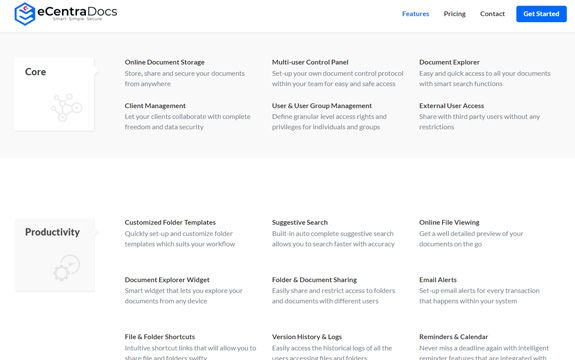The image size is (575, 360).
Task: Click the Email Alerts heading
Action: (x=438, y=280)
